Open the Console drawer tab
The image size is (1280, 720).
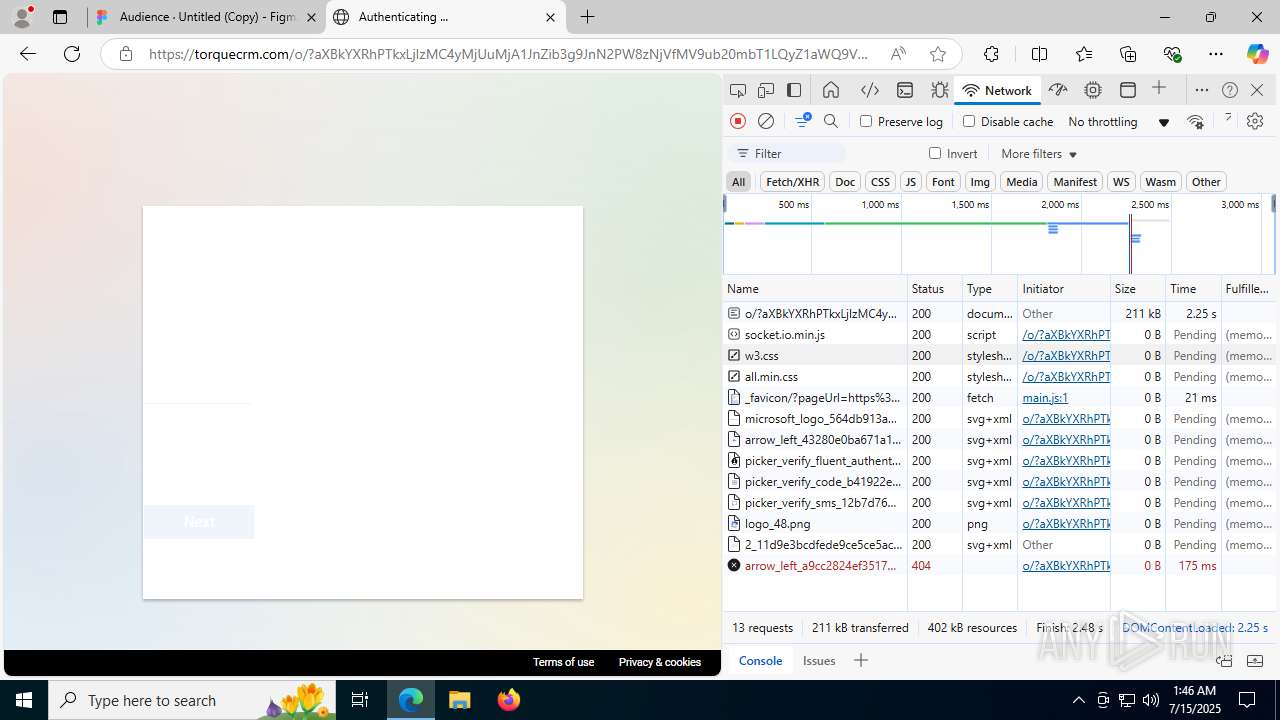tap(760, 660)
